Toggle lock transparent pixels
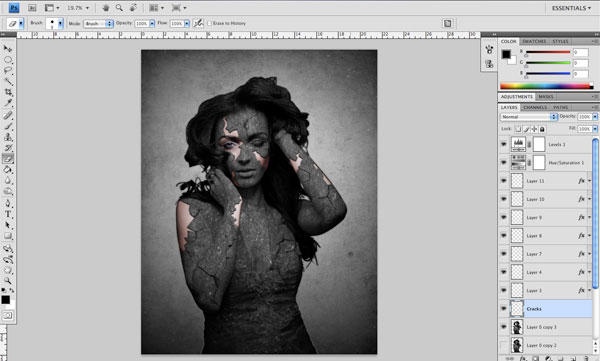The image size is (600, 361). click(518, 129)
